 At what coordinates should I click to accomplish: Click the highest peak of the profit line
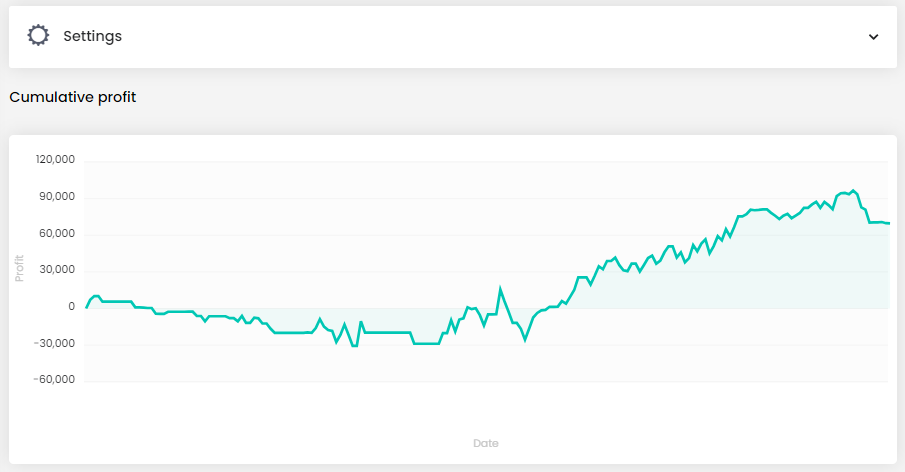click(853, 190)
